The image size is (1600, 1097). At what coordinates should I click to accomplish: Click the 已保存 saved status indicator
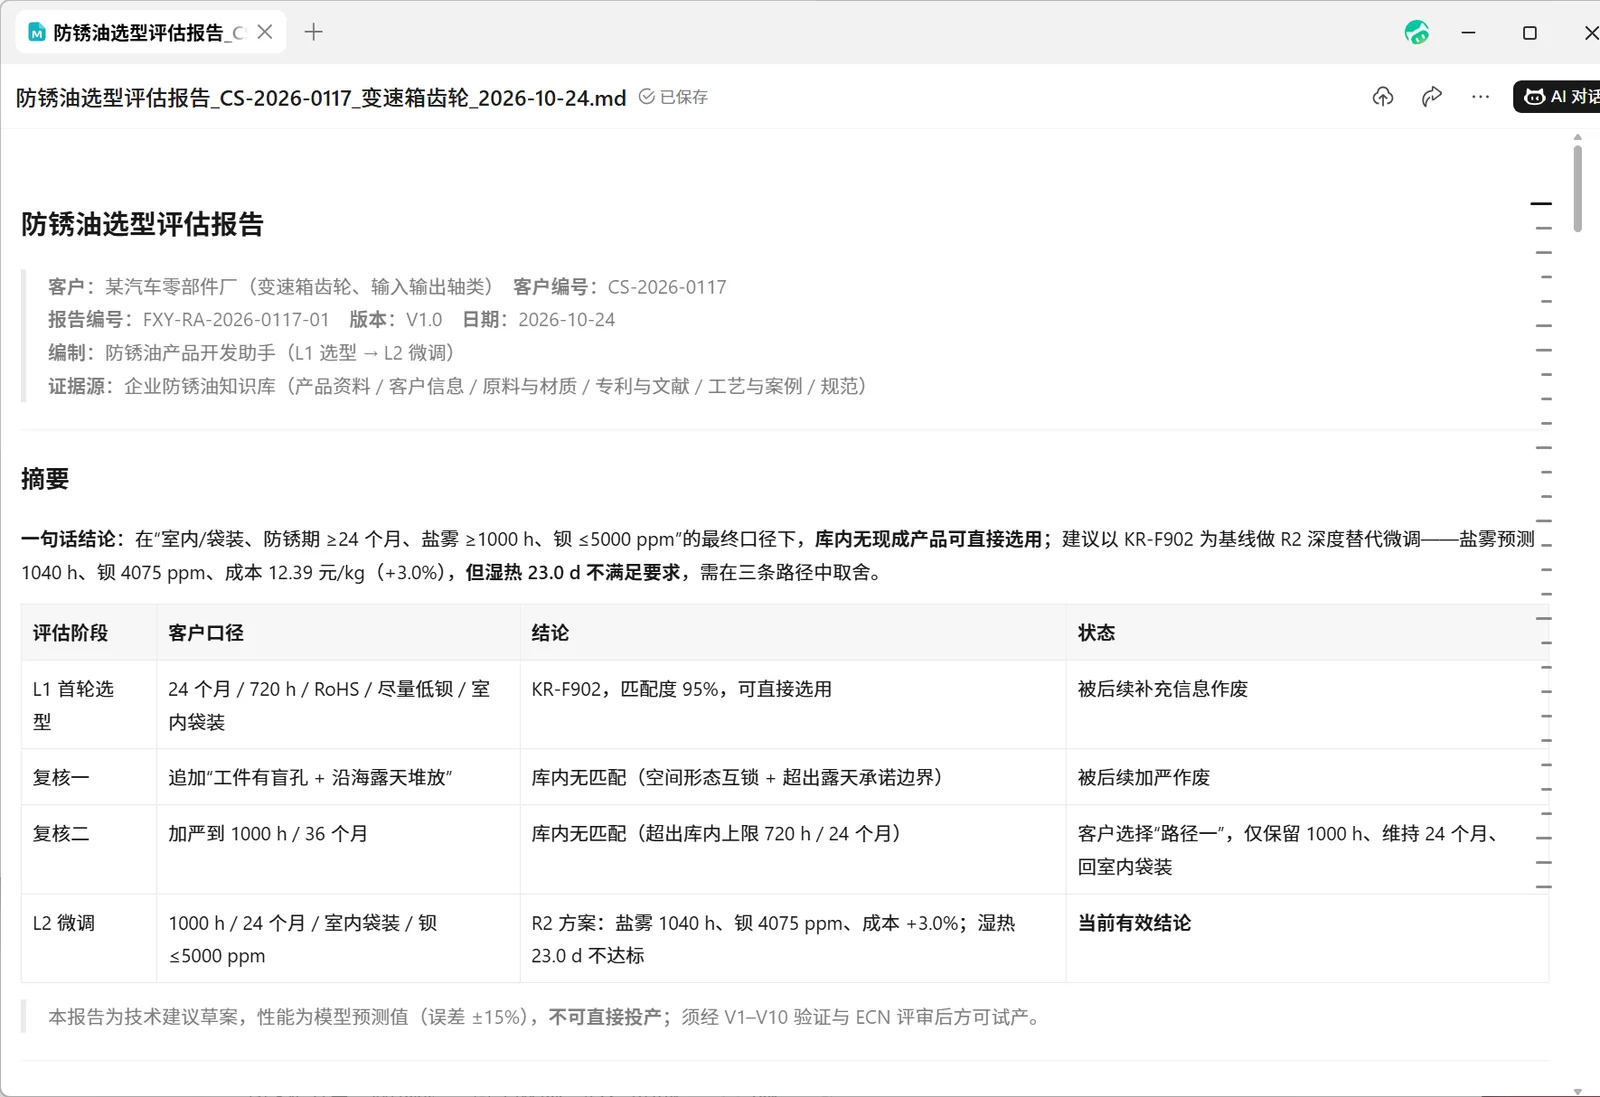673,97
